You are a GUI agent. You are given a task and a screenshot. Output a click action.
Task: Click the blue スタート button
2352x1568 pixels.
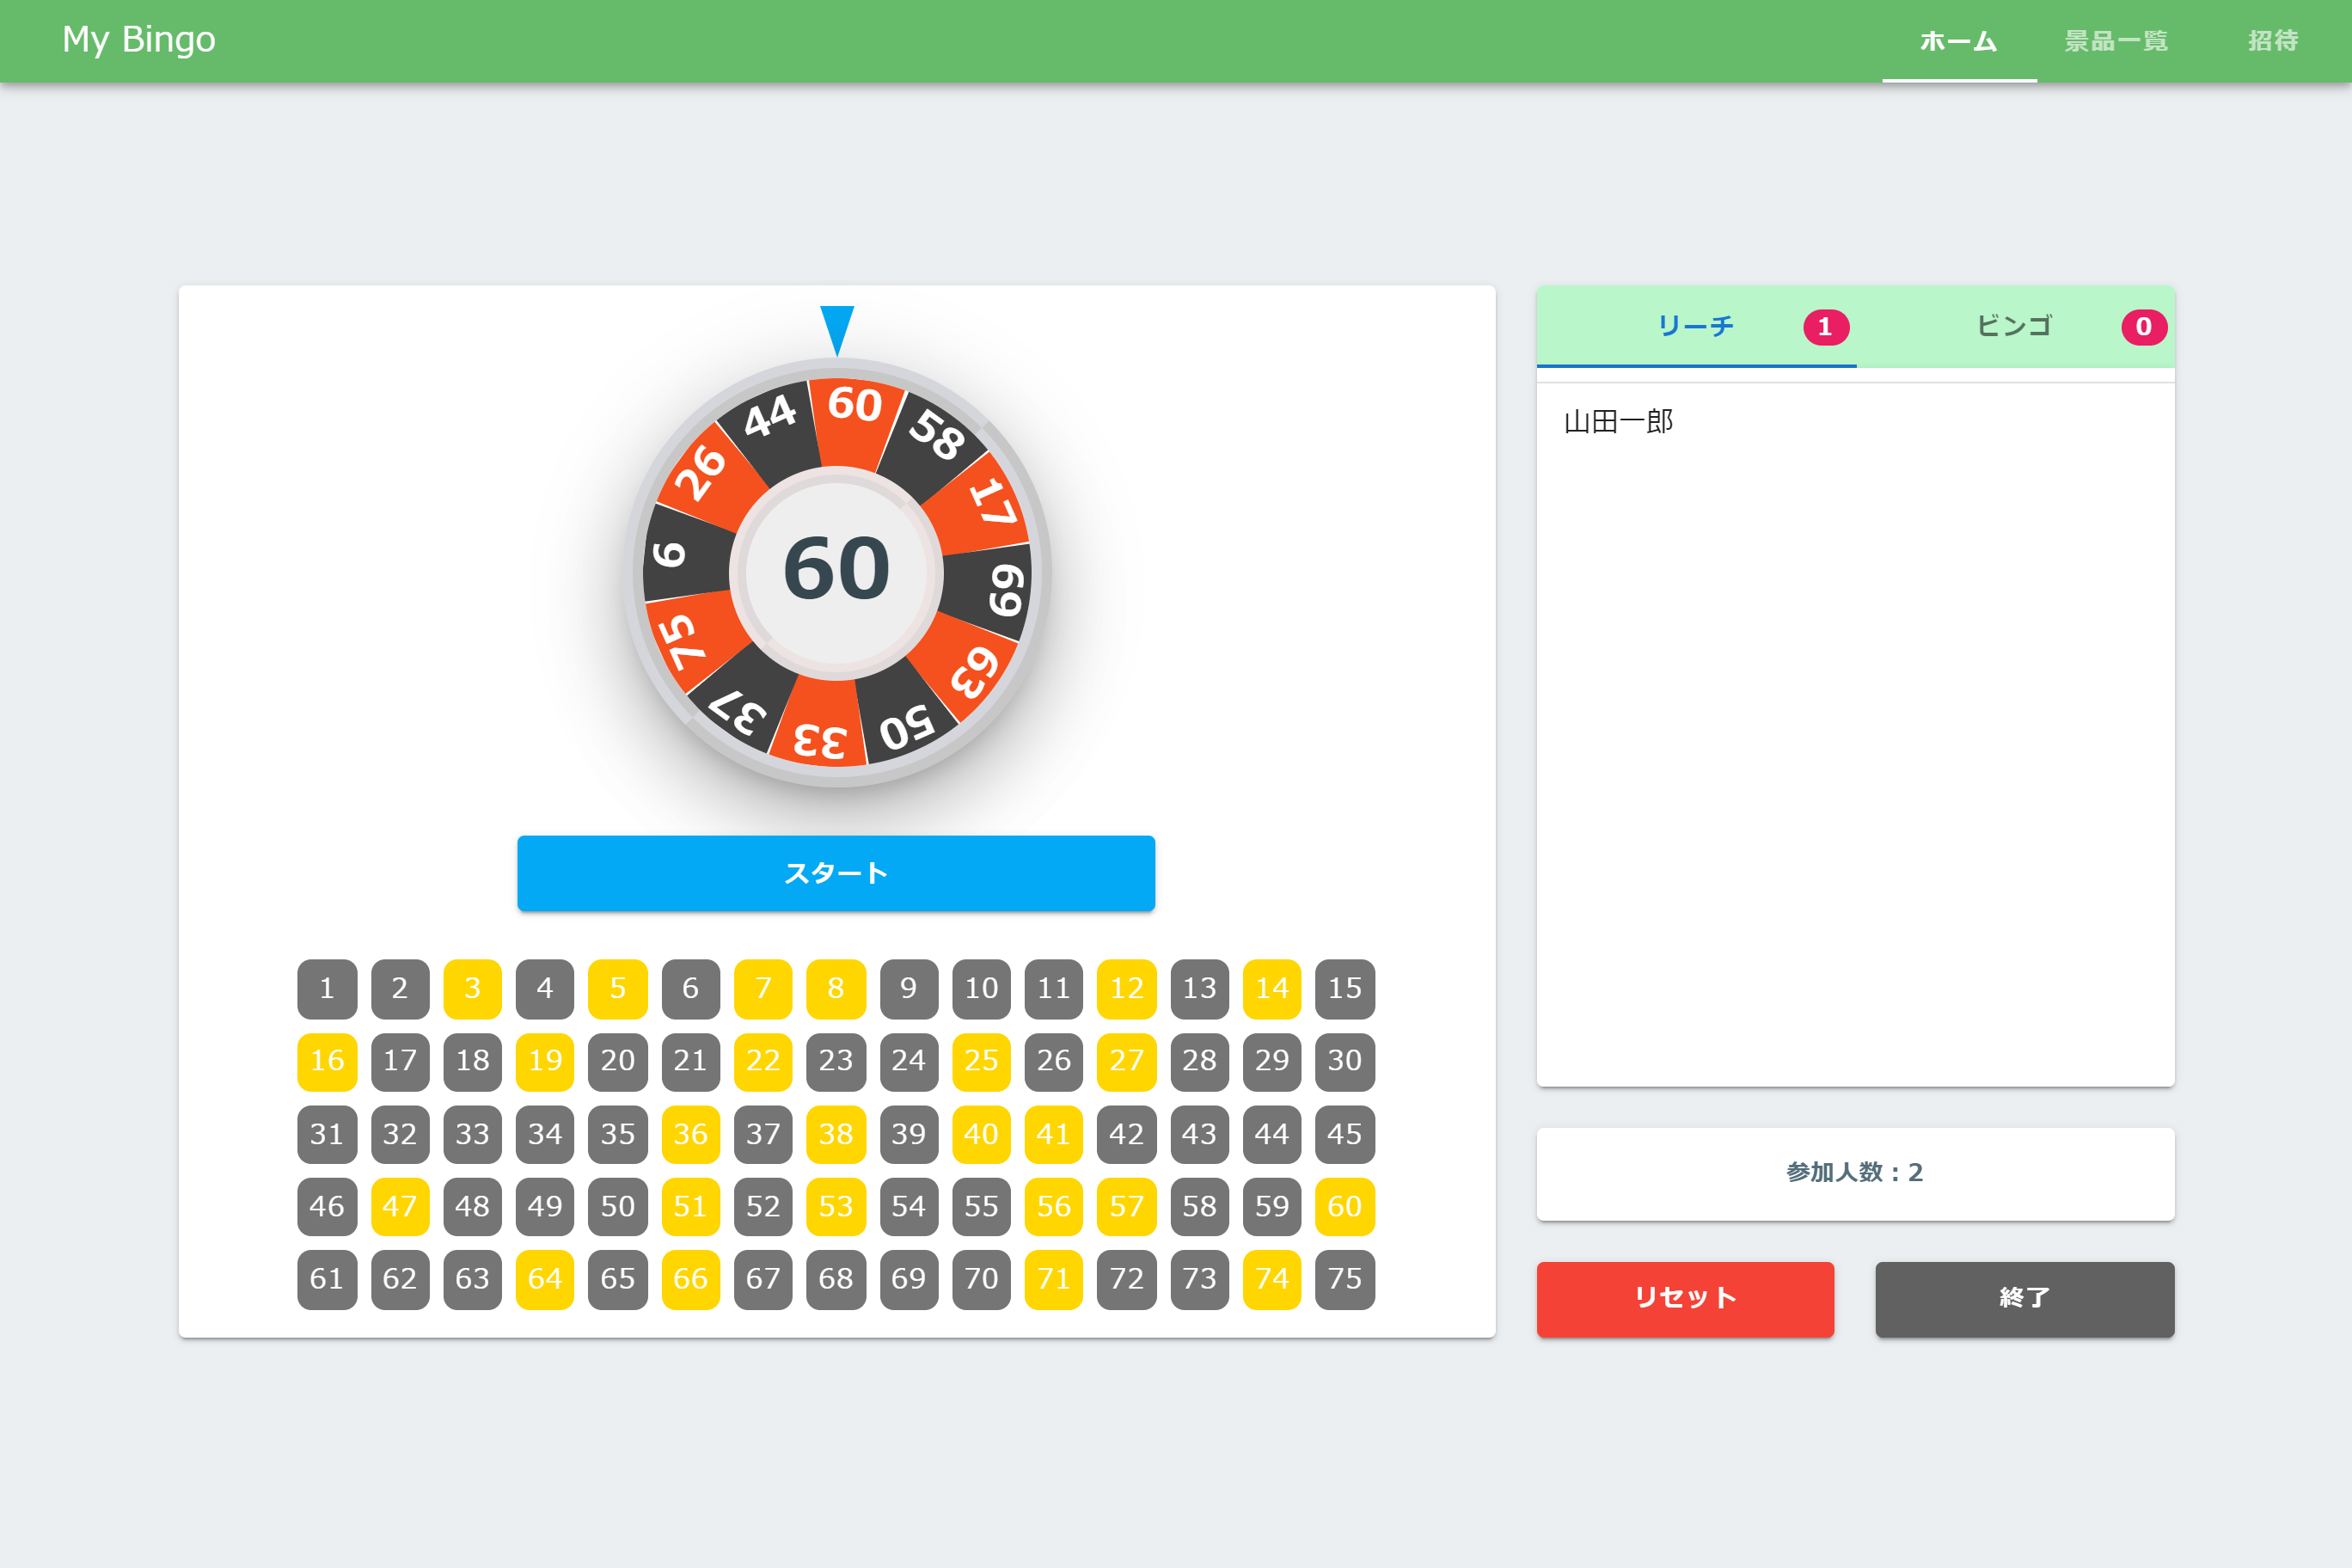pyautogui.click(x=836, y=873)
